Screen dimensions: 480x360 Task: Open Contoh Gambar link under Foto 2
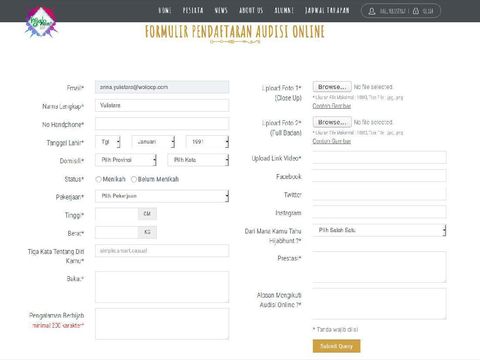[332, 141]
